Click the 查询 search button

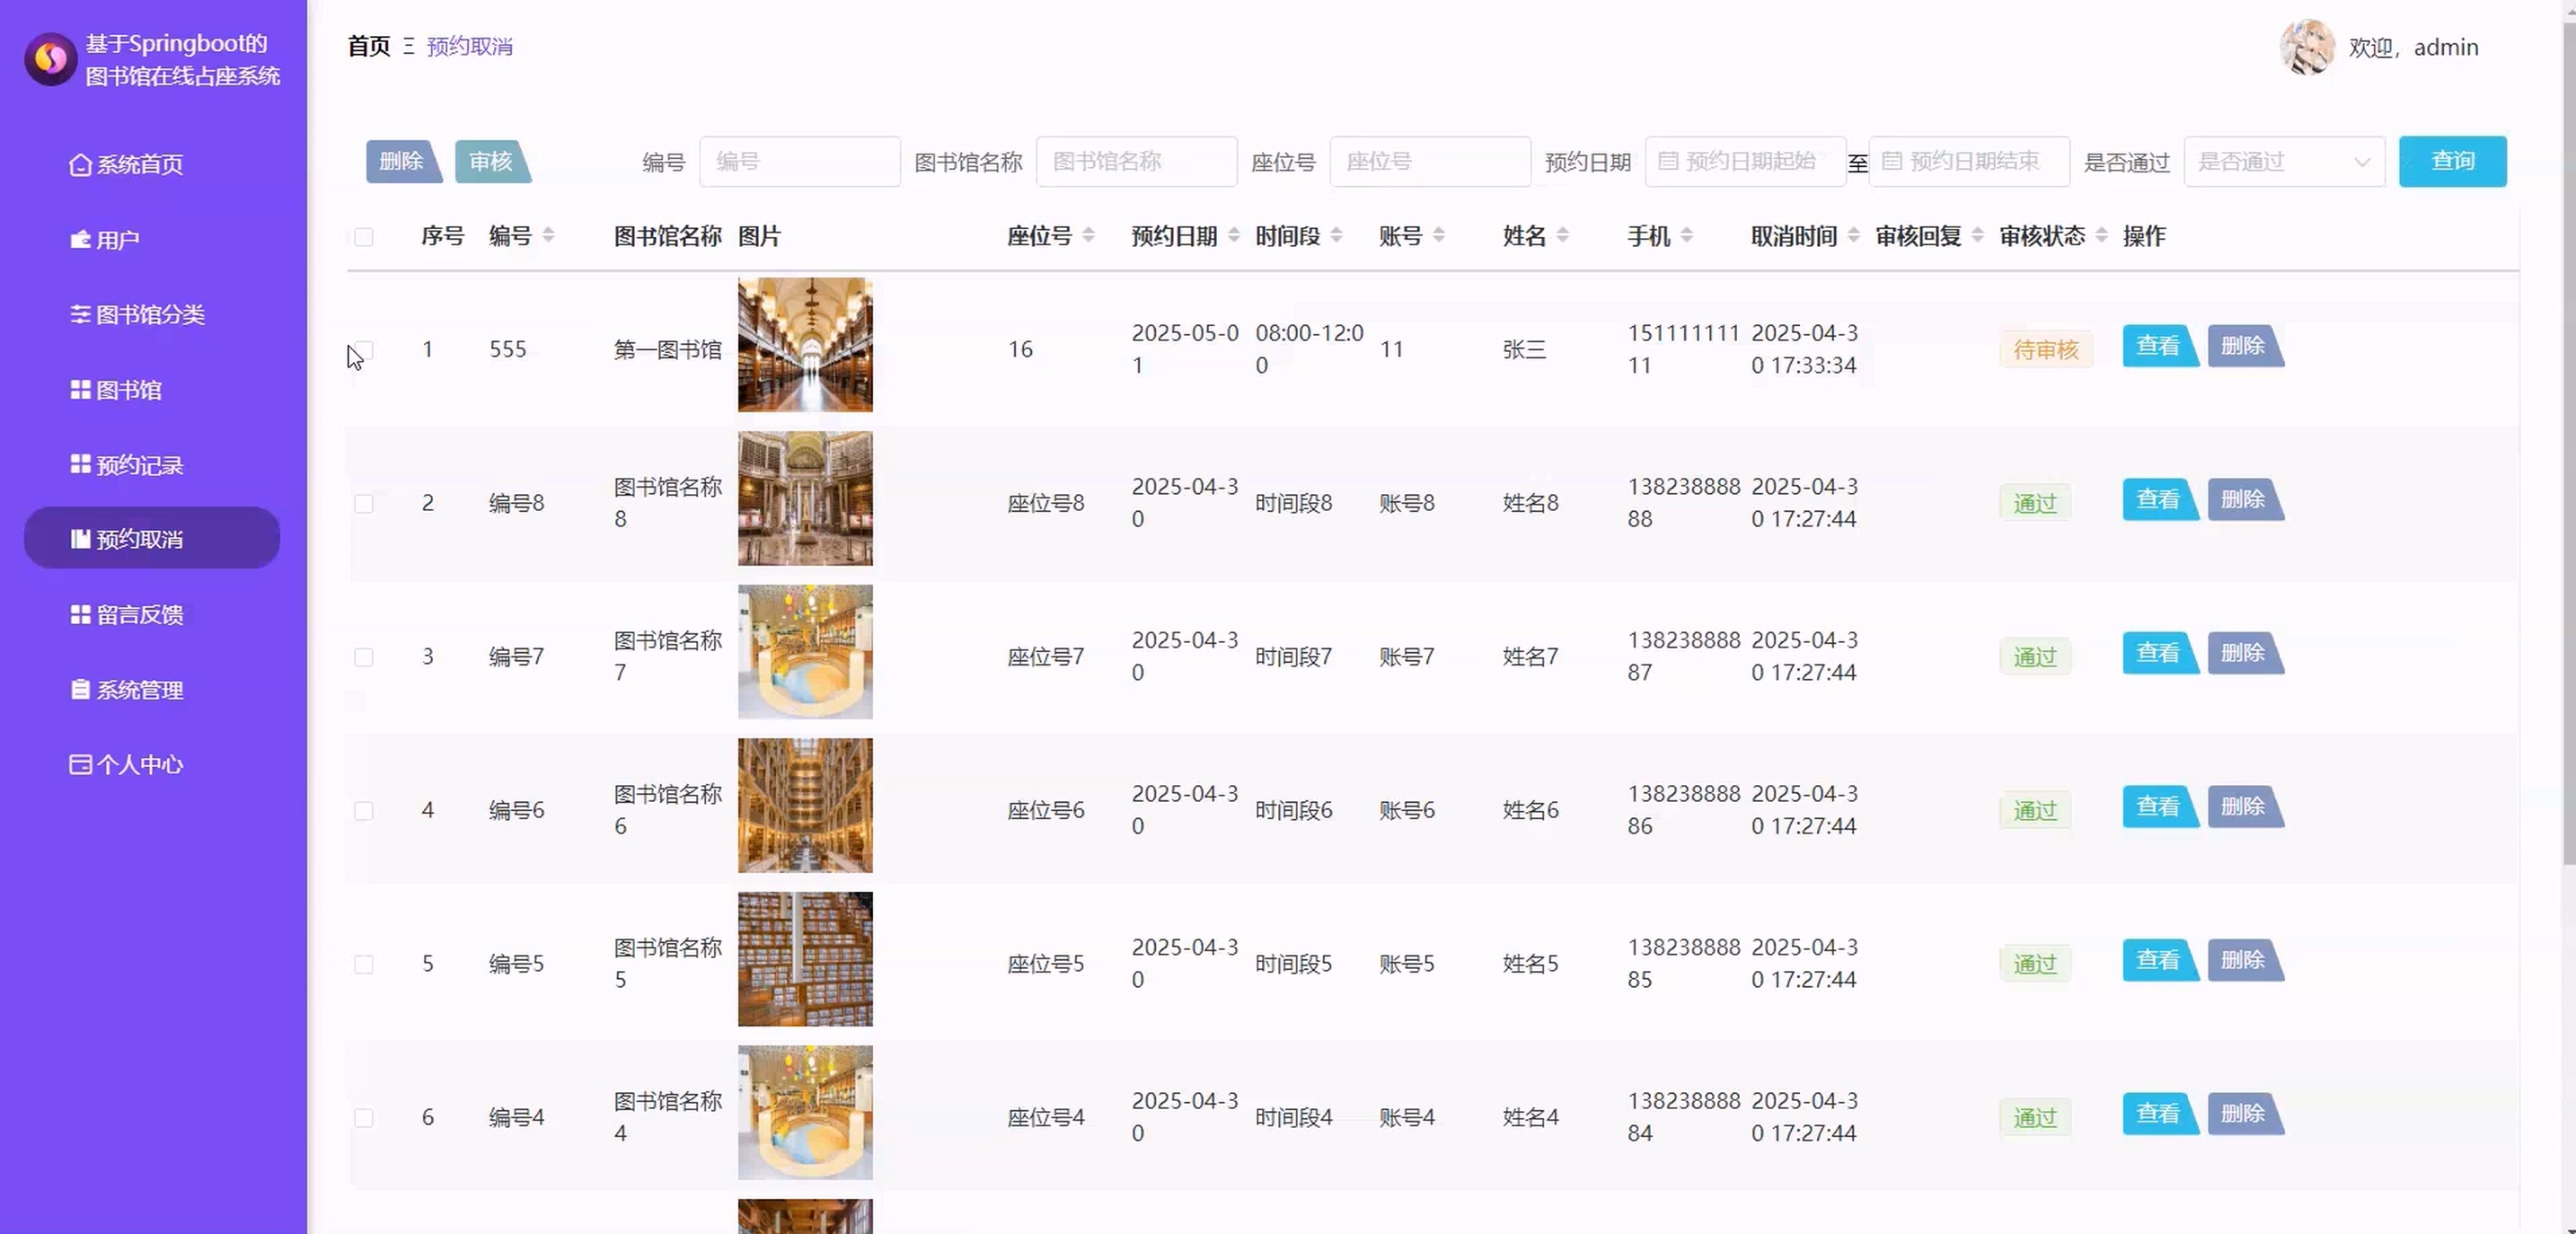[x=2451, y=162]
